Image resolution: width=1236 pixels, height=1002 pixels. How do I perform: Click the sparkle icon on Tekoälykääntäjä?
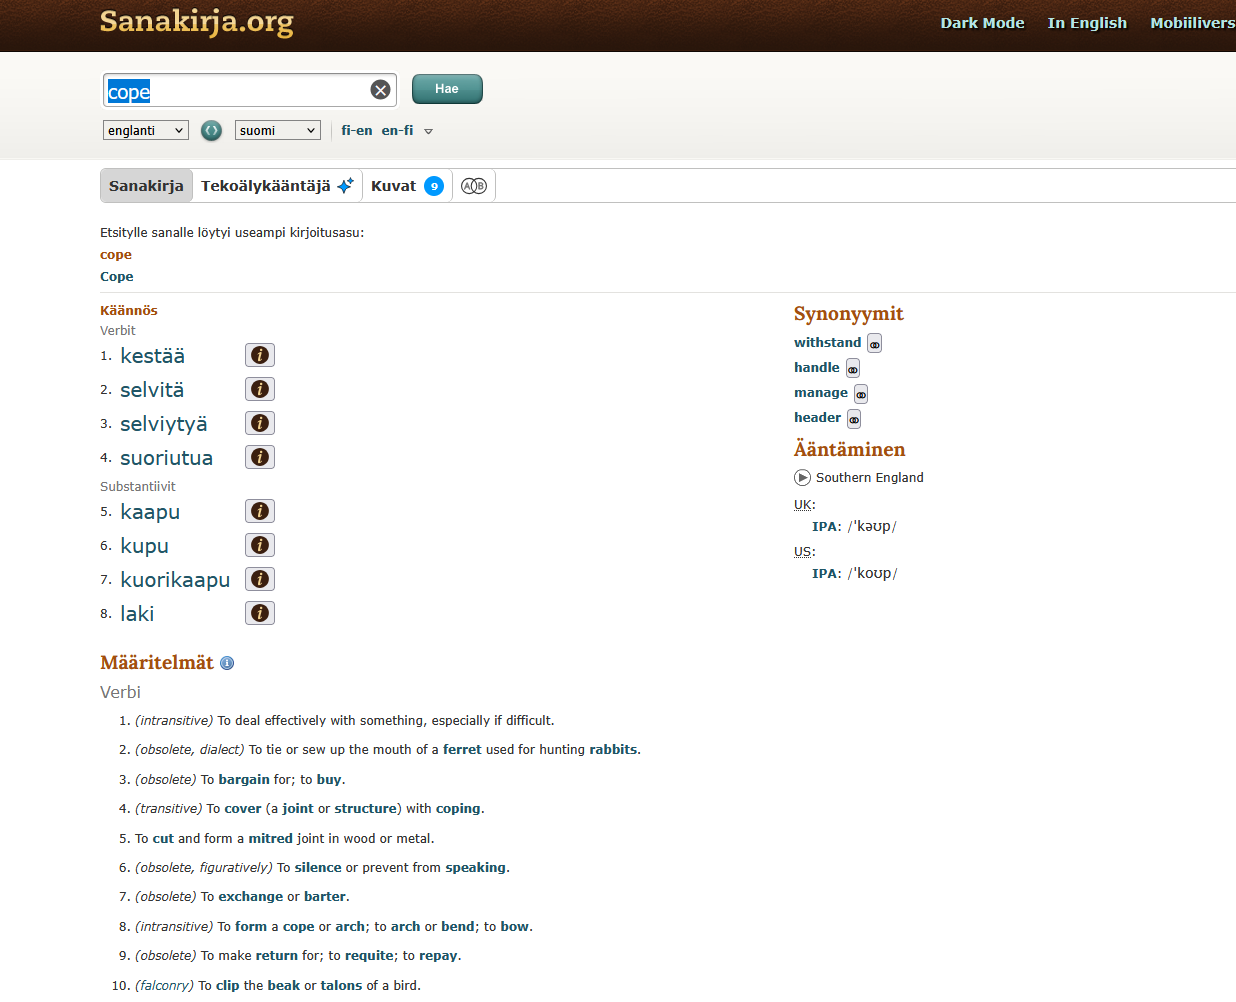345,186
